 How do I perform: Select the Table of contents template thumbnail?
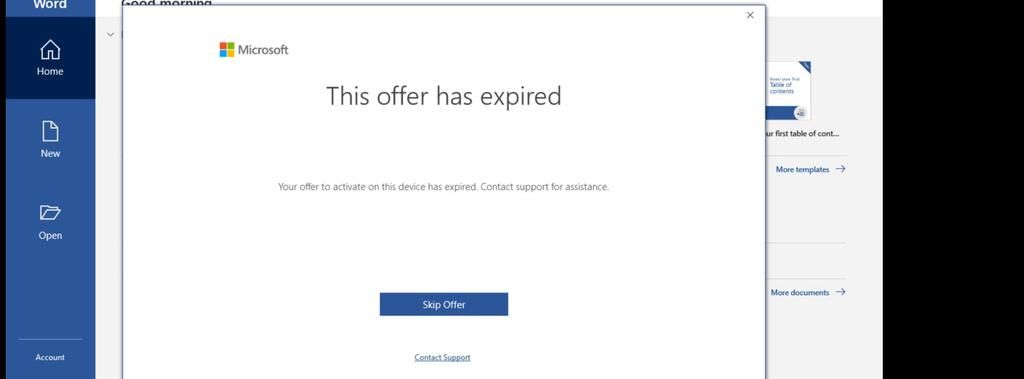point(788,91)
